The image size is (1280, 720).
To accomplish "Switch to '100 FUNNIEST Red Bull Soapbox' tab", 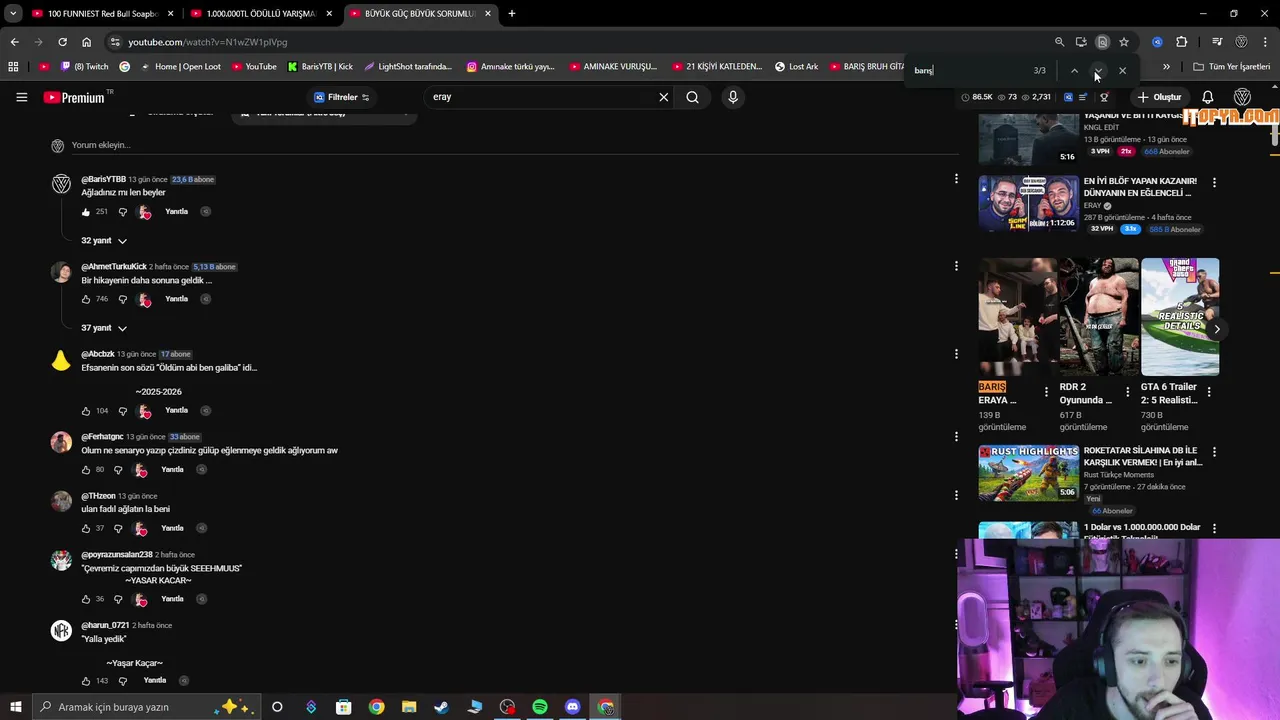I will 103,14.
